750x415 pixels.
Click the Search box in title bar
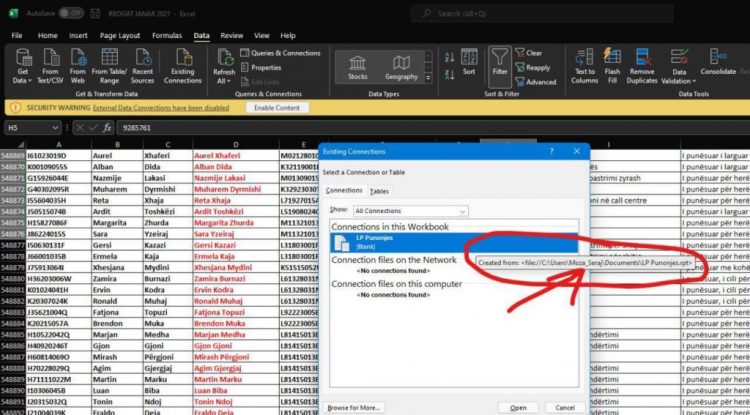point(500,13)
